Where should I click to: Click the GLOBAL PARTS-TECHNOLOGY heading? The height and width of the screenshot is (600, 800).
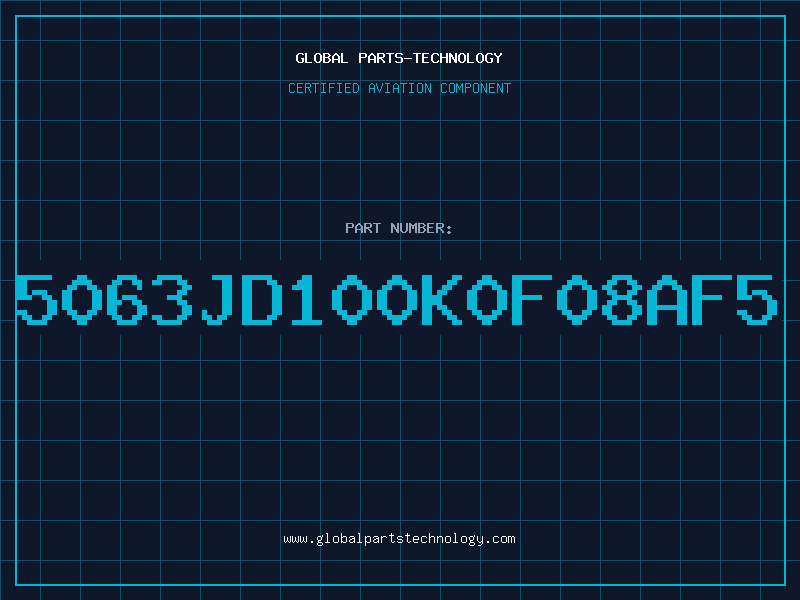tap(399, 58)
